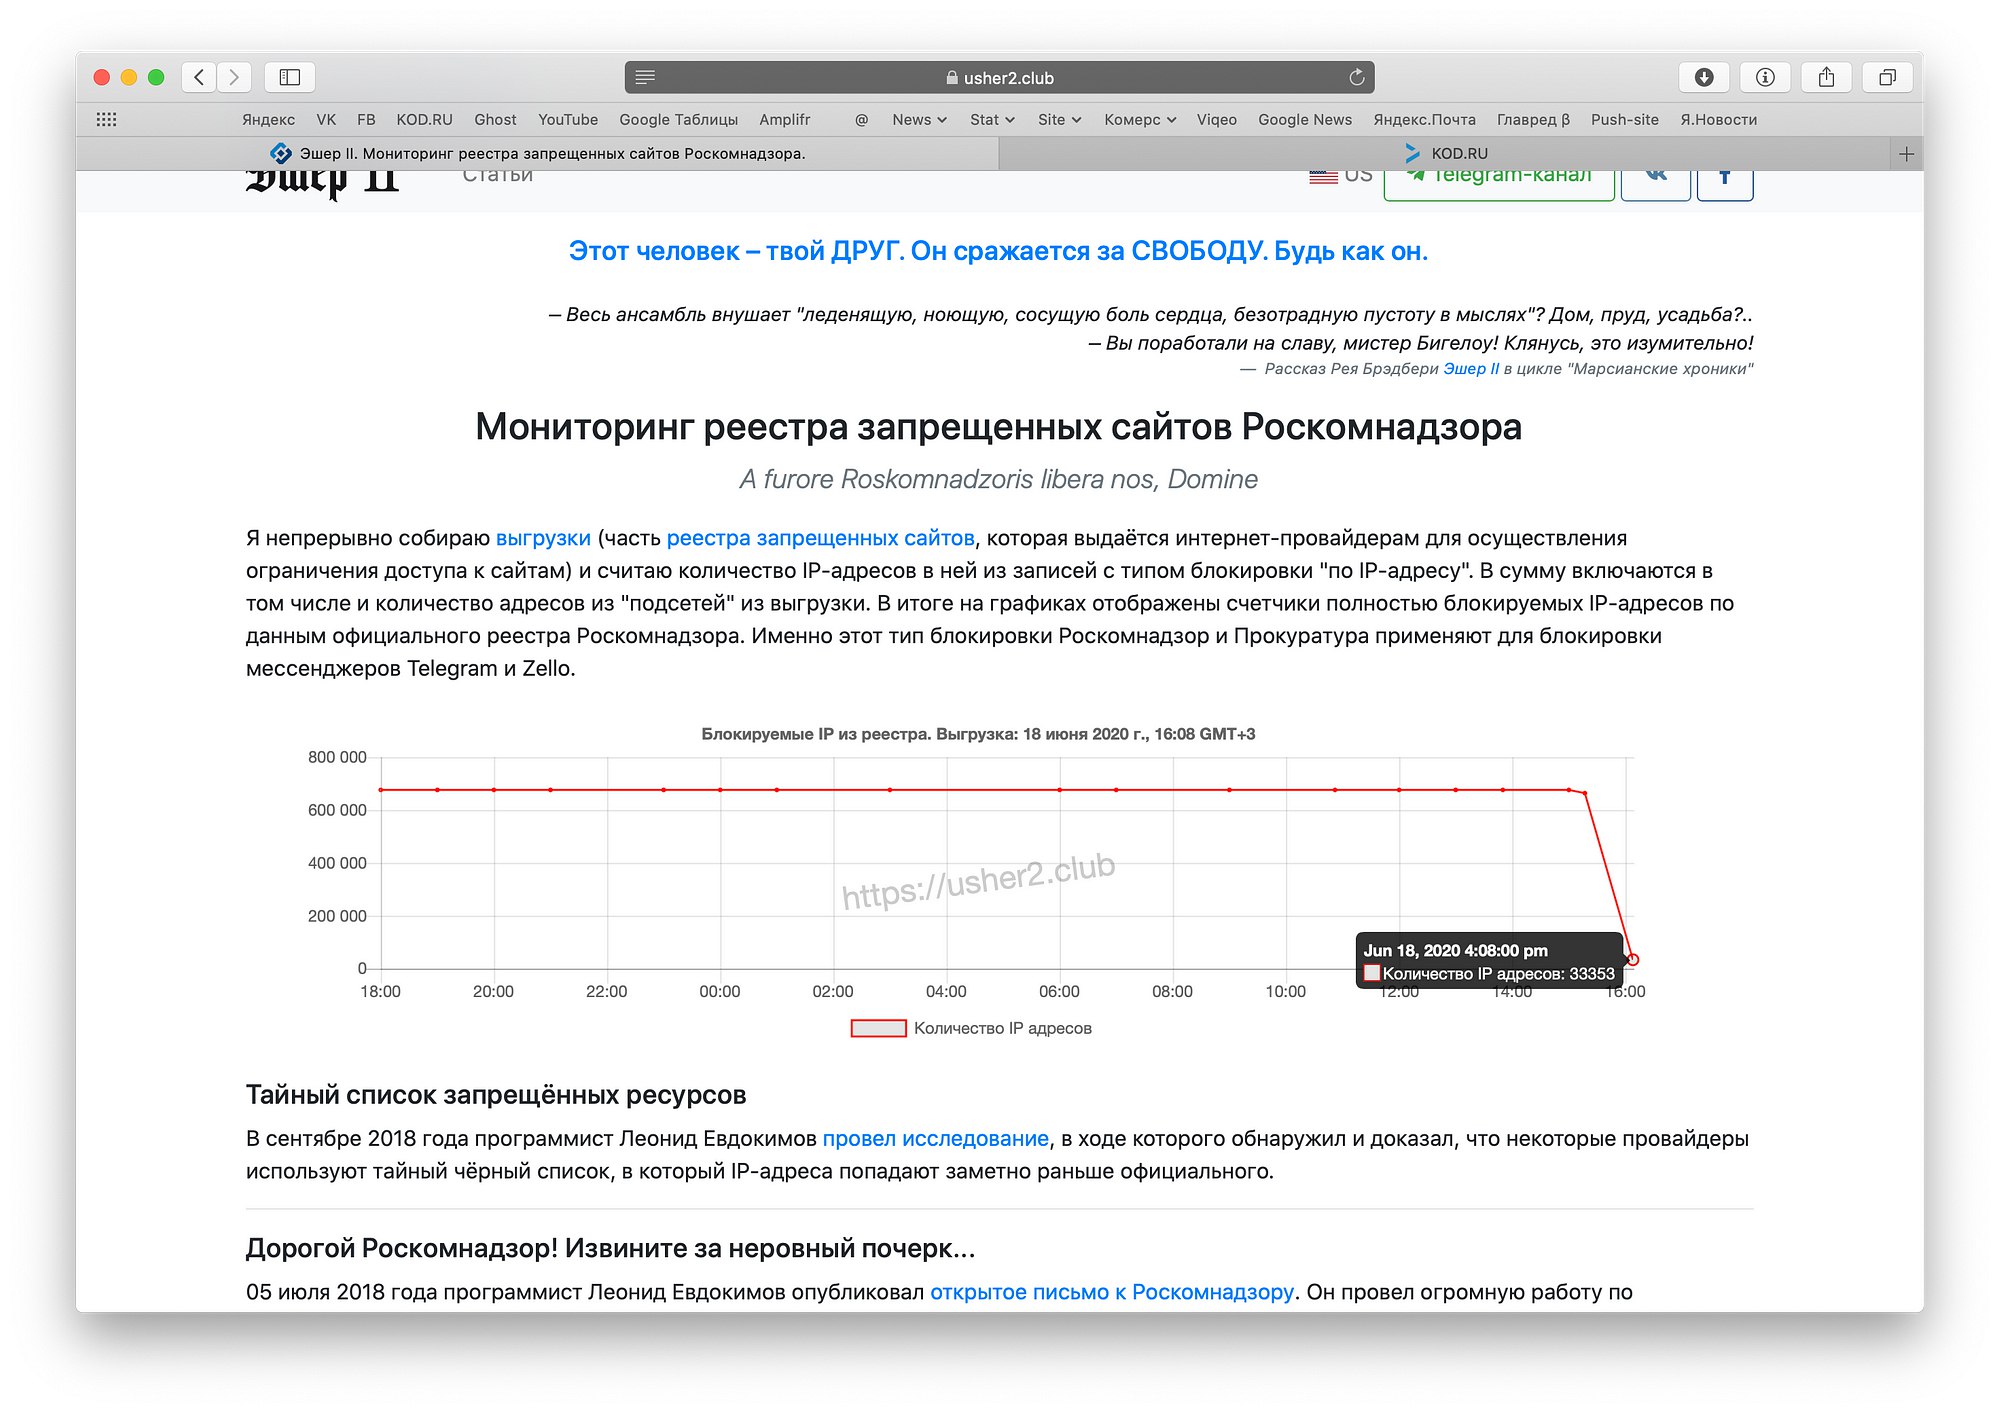Screen dimensions: 2000x1413
Task: Open the выгрузки link
Action: (543, 538)
